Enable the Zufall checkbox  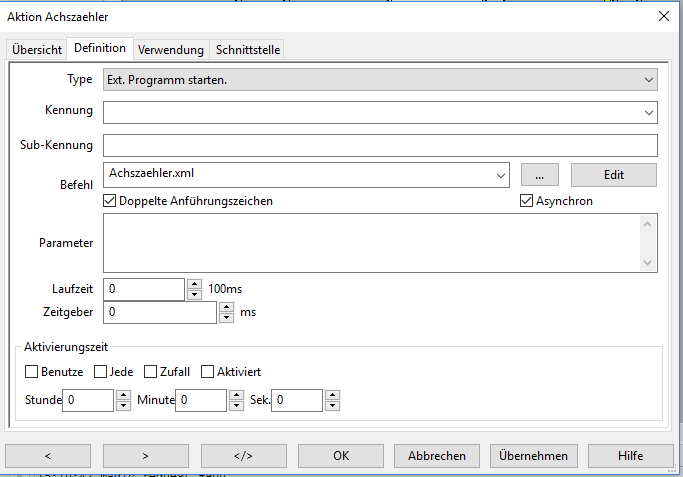point(151,372)
